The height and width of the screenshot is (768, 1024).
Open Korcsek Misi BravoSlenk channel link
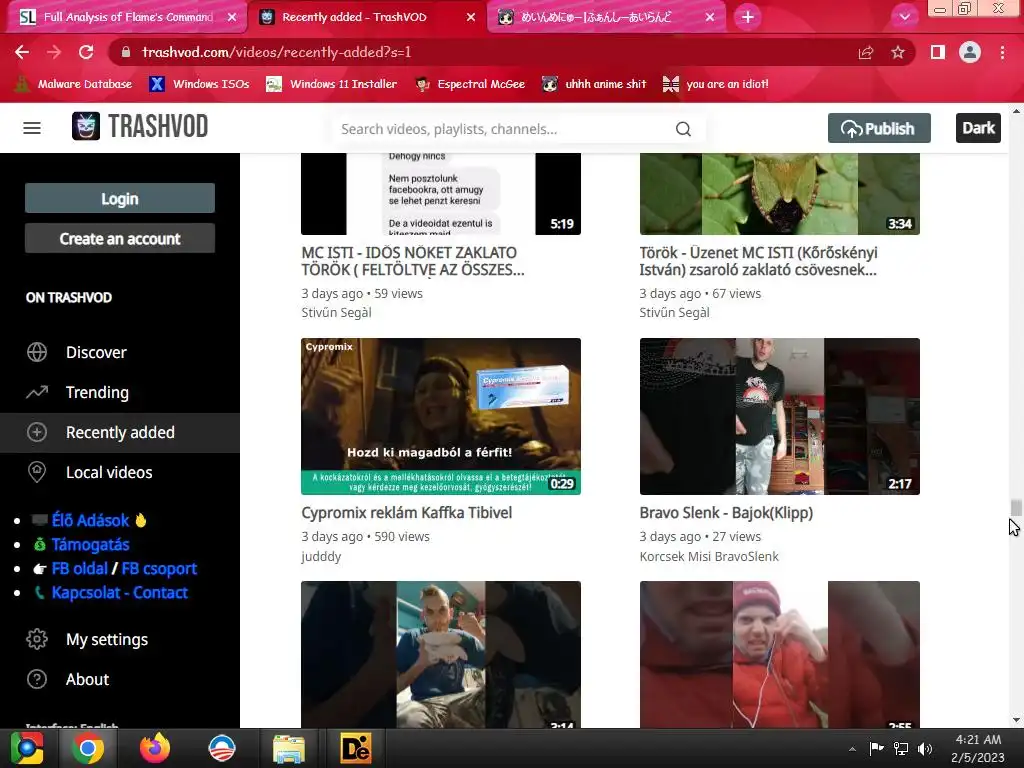tap(709, 556)
